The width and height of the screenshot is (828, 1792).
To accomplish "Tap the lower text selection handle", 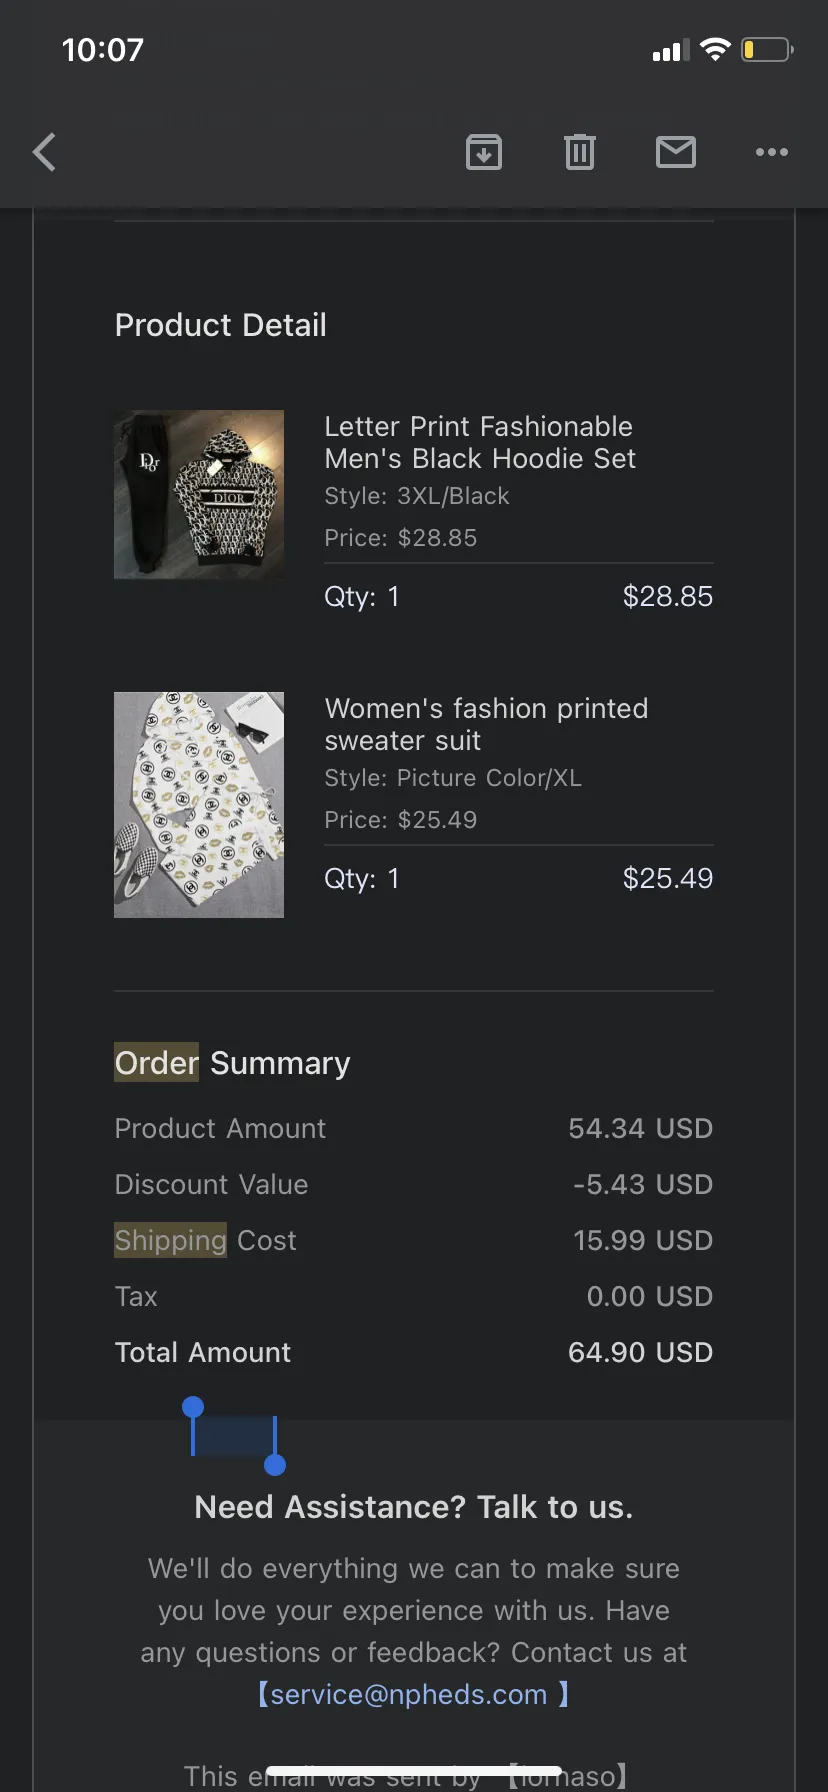I will [x=275, y=1465].
